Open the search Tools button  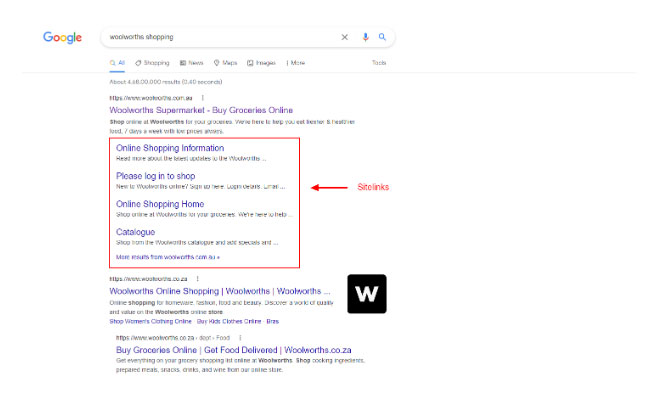tap(379, 63)
